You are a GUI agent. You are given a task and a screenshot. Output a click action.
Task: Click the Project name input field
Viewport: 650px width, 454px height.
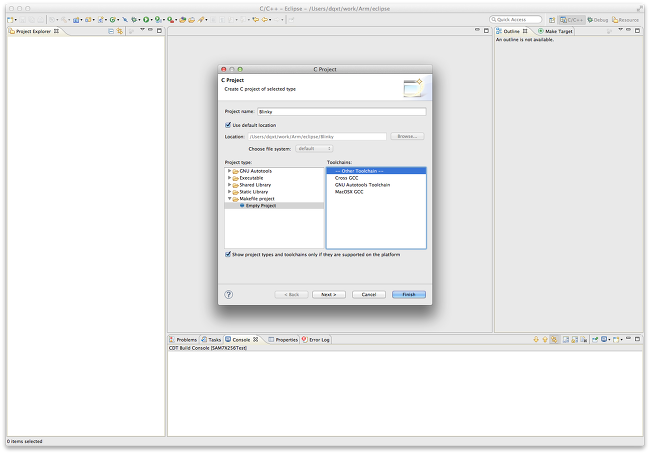click(x=342, y=112)
